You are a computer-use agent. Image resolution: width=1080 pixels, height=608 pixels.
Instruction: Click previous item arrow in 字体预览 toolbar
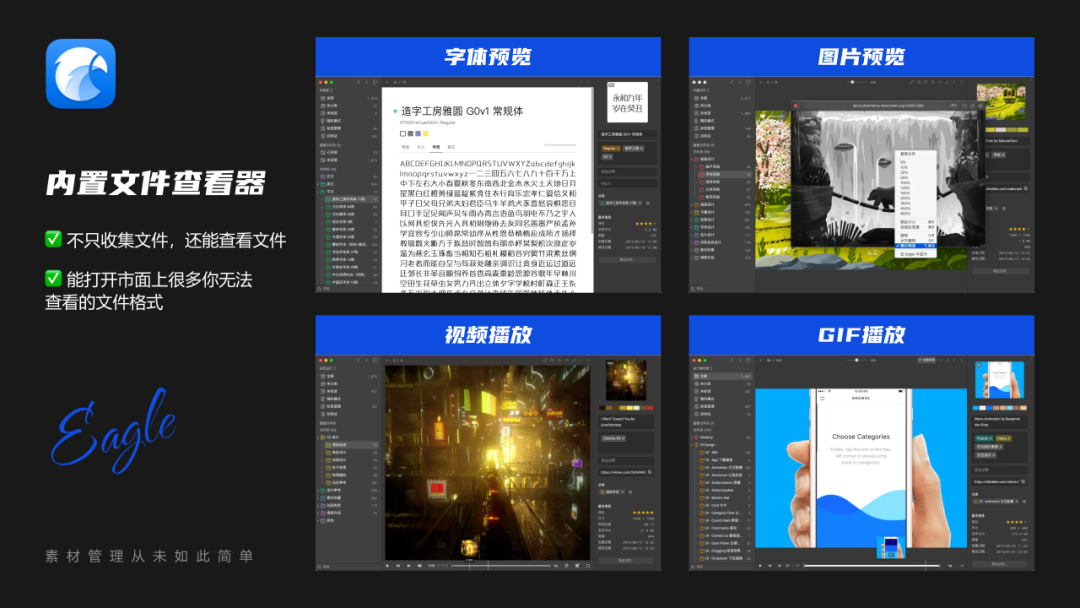tap(579, 82)
